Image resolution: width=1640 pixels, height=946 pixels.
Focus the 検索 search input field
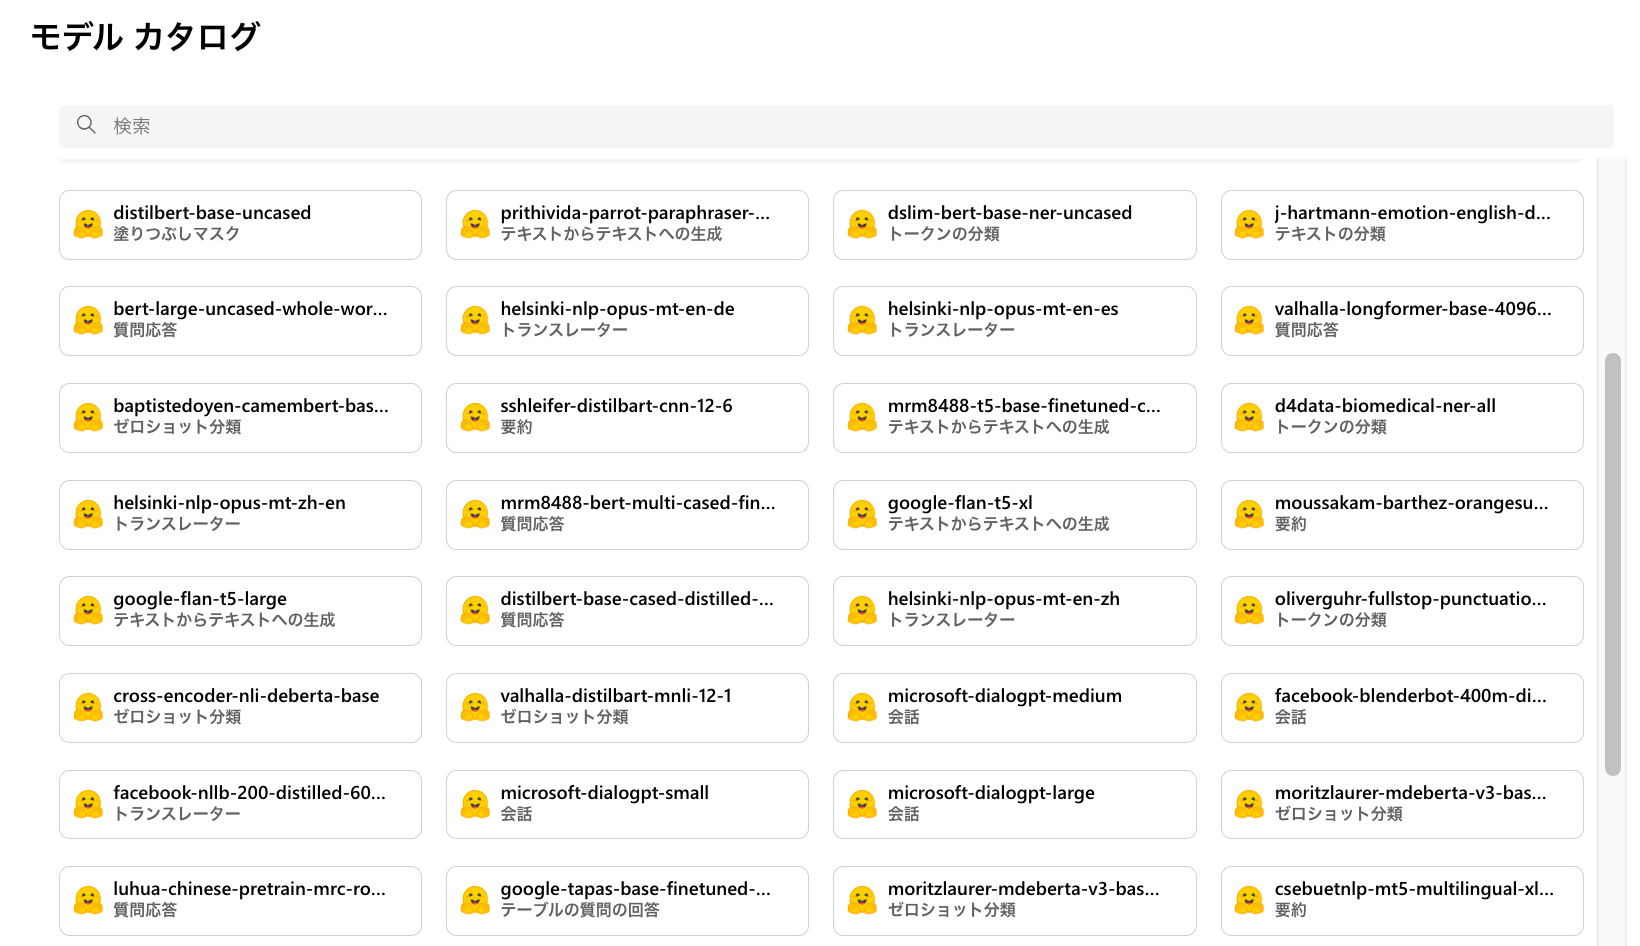point(836,126)
